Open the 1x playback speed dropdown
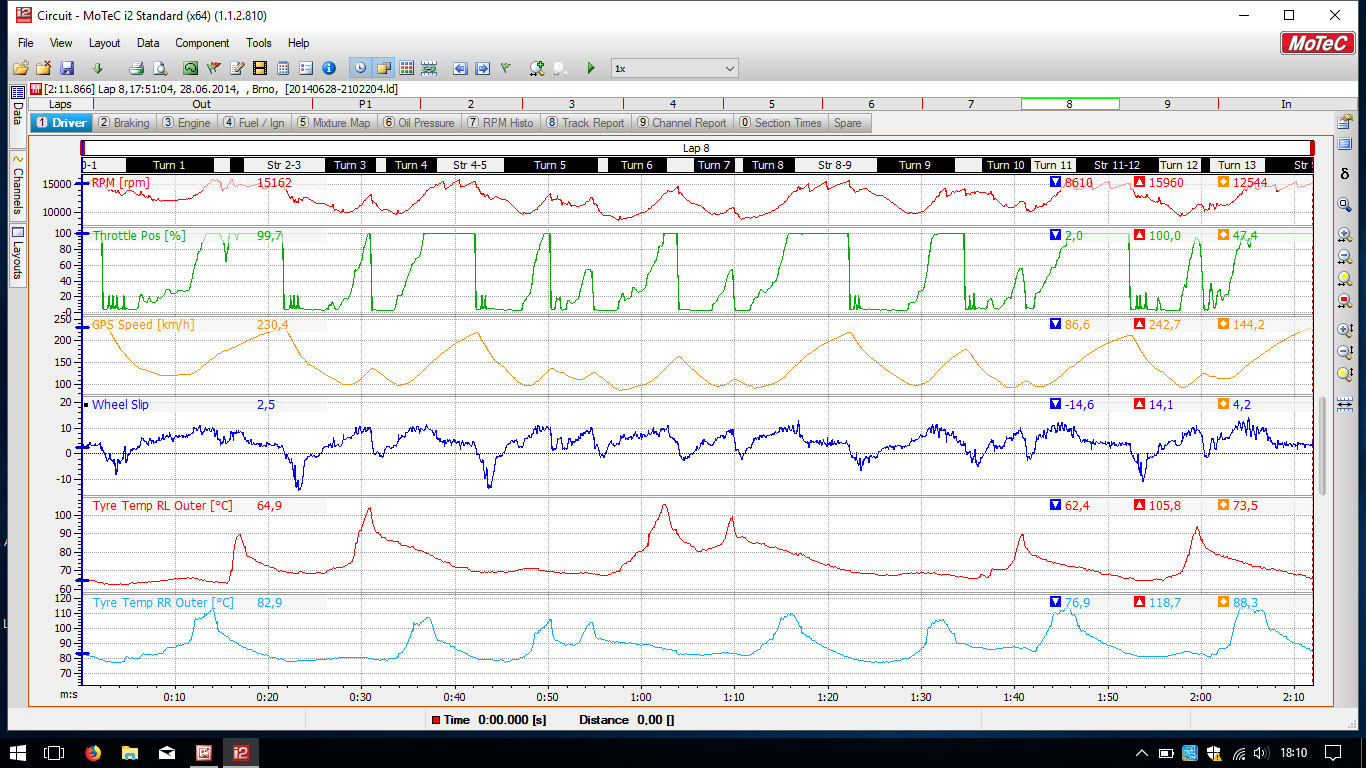The width and height of the screenshot is (1366, 768). point(729,68)
